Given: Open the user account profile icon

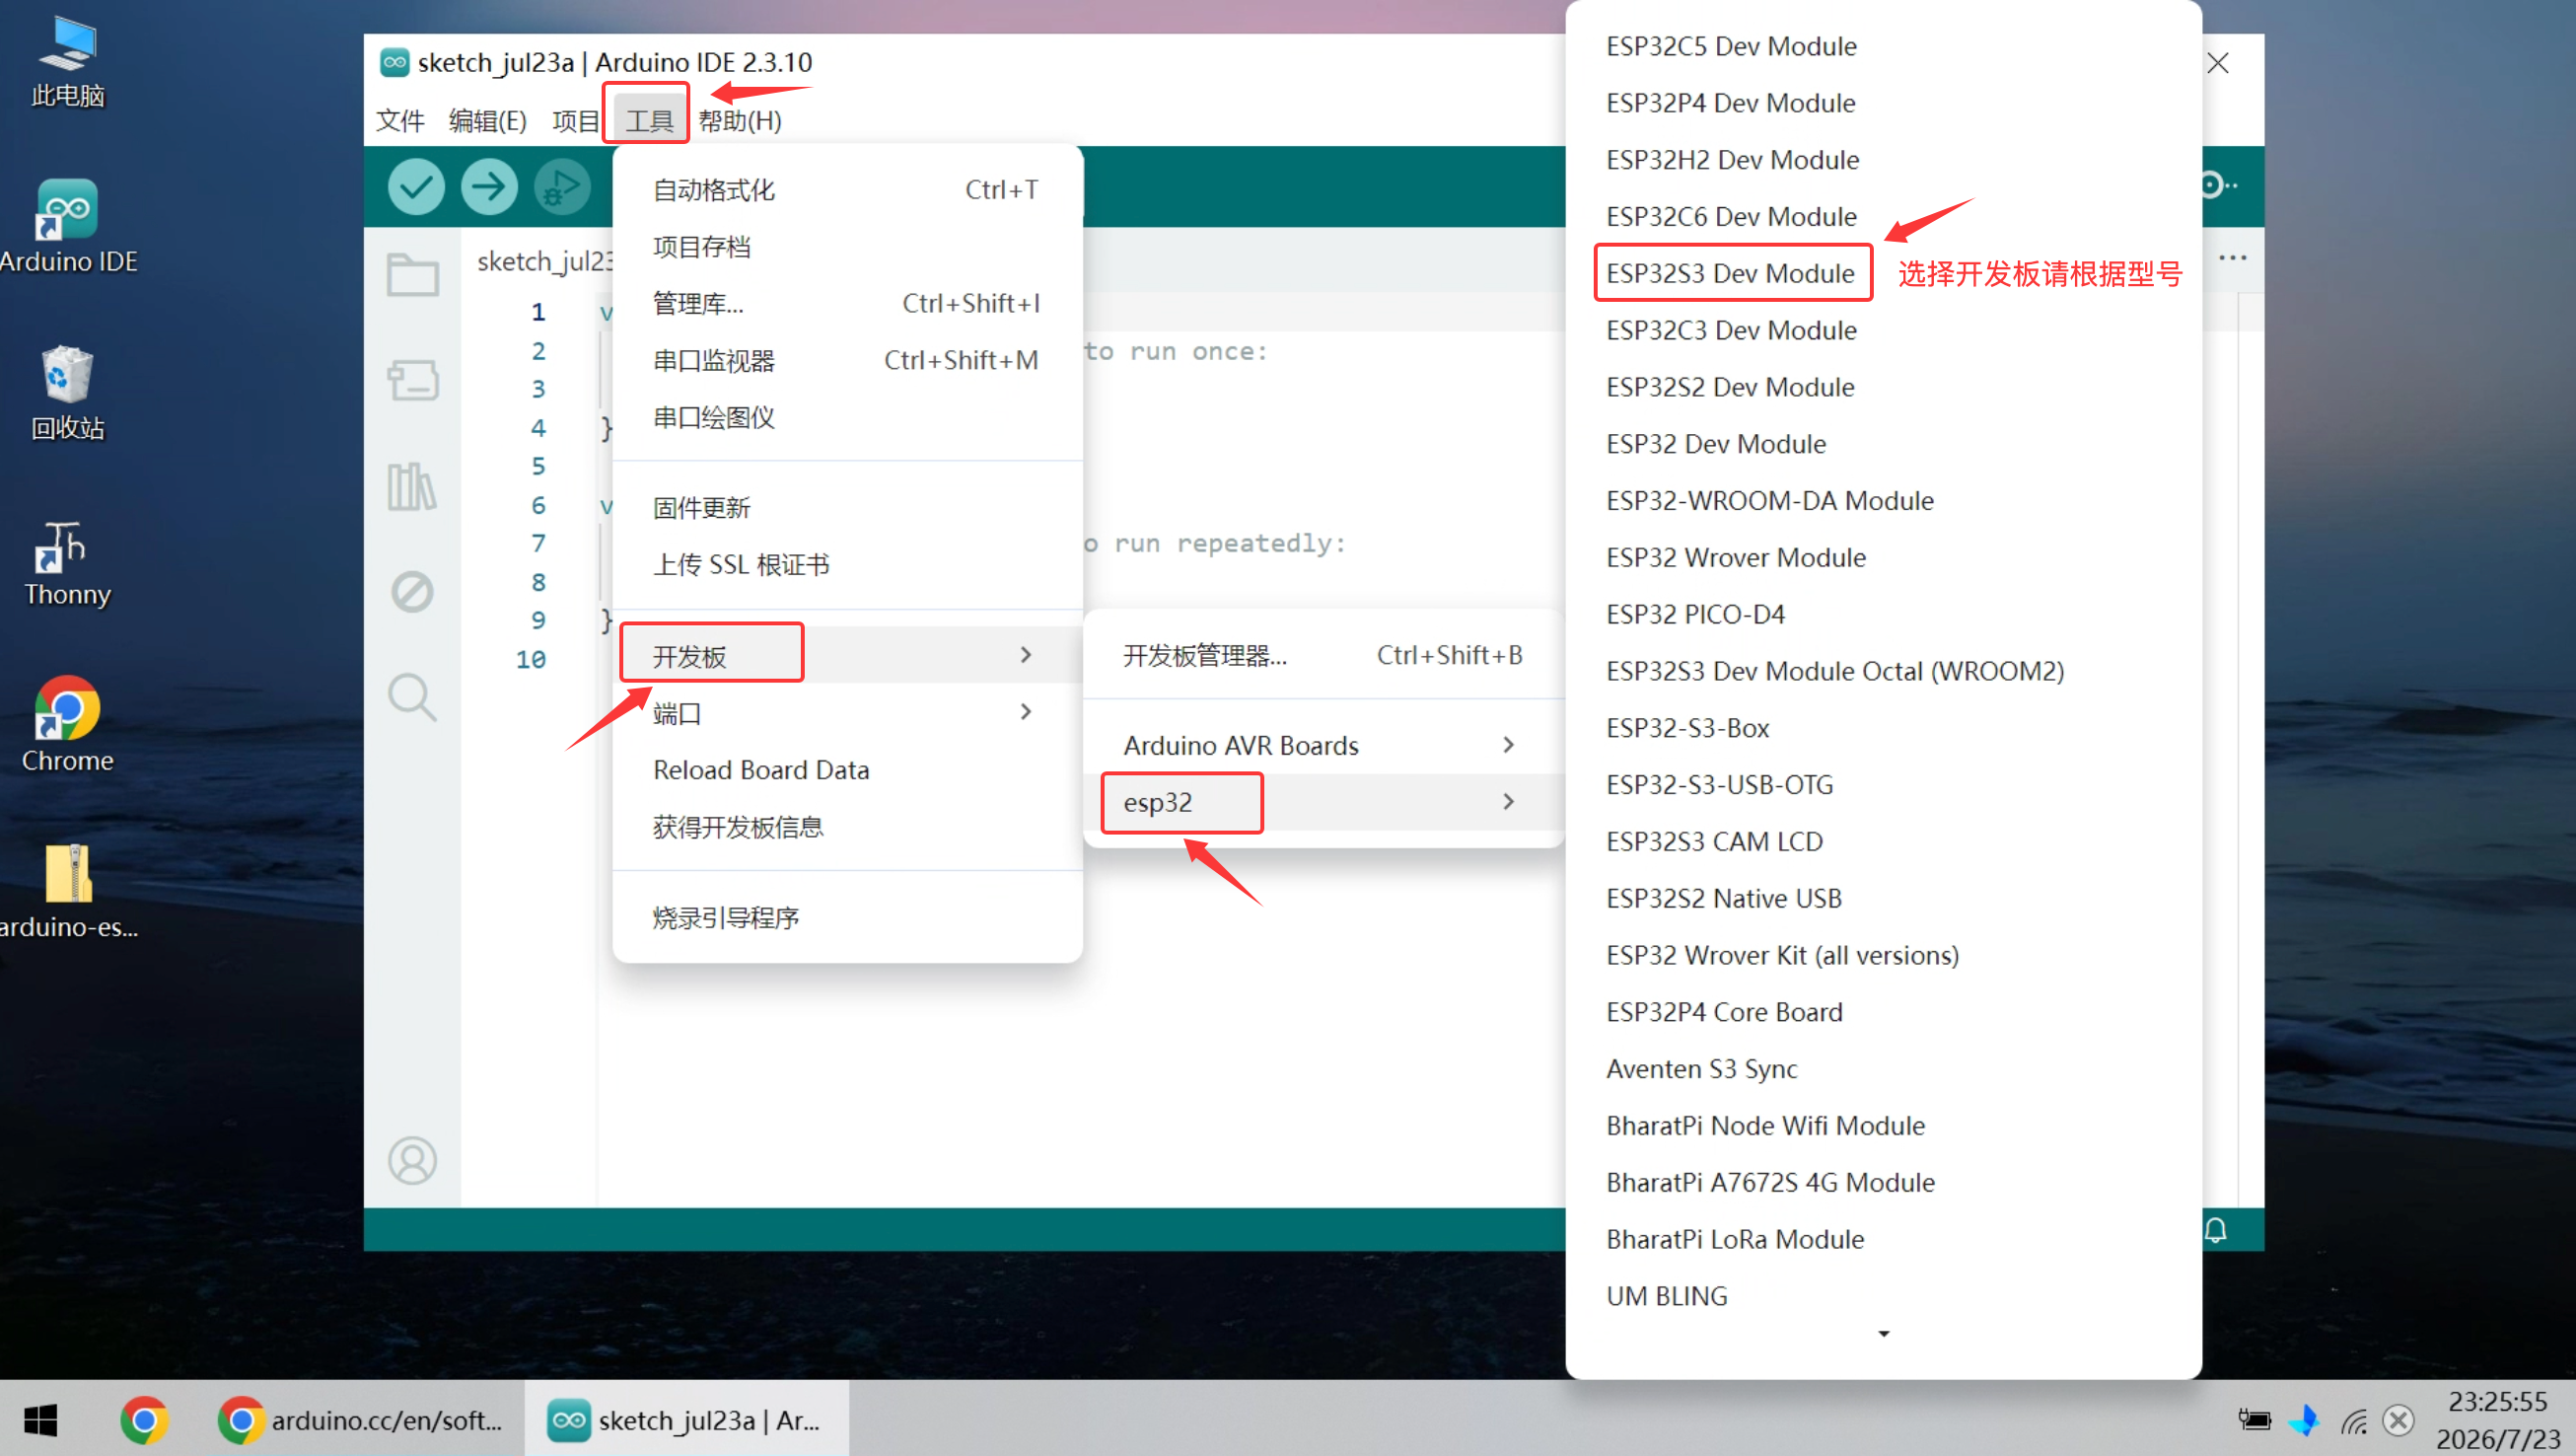Looking at the screenshot, I should (412, 1160).
